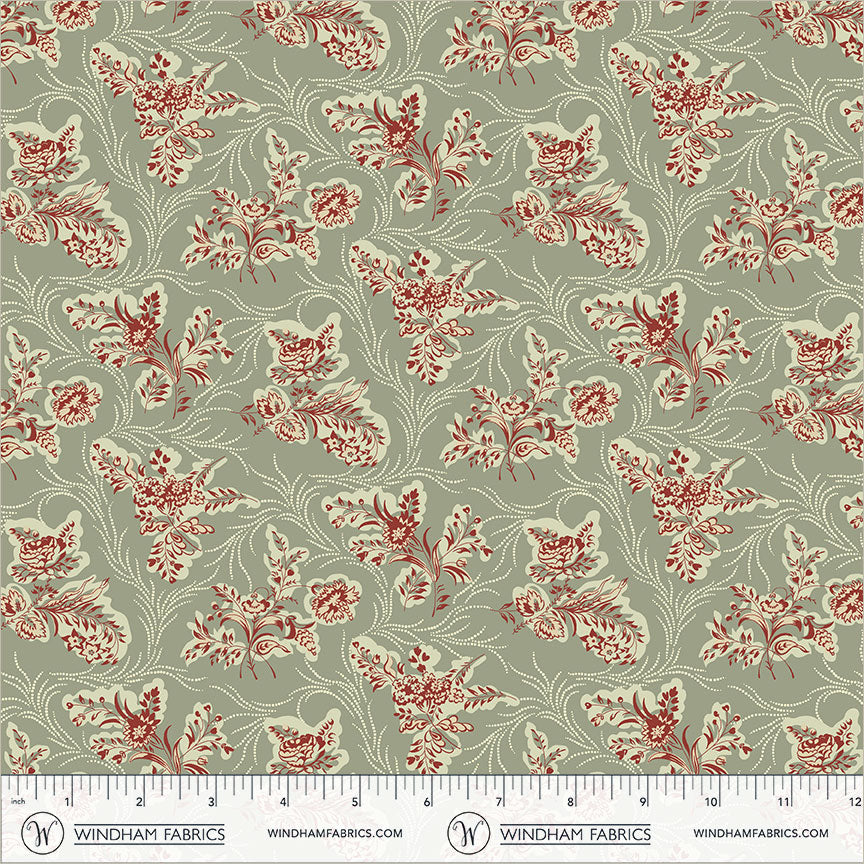Select the 8-inch number on the ruler
Viewport: 864px width, 864px height.
(x=570, y=803)
